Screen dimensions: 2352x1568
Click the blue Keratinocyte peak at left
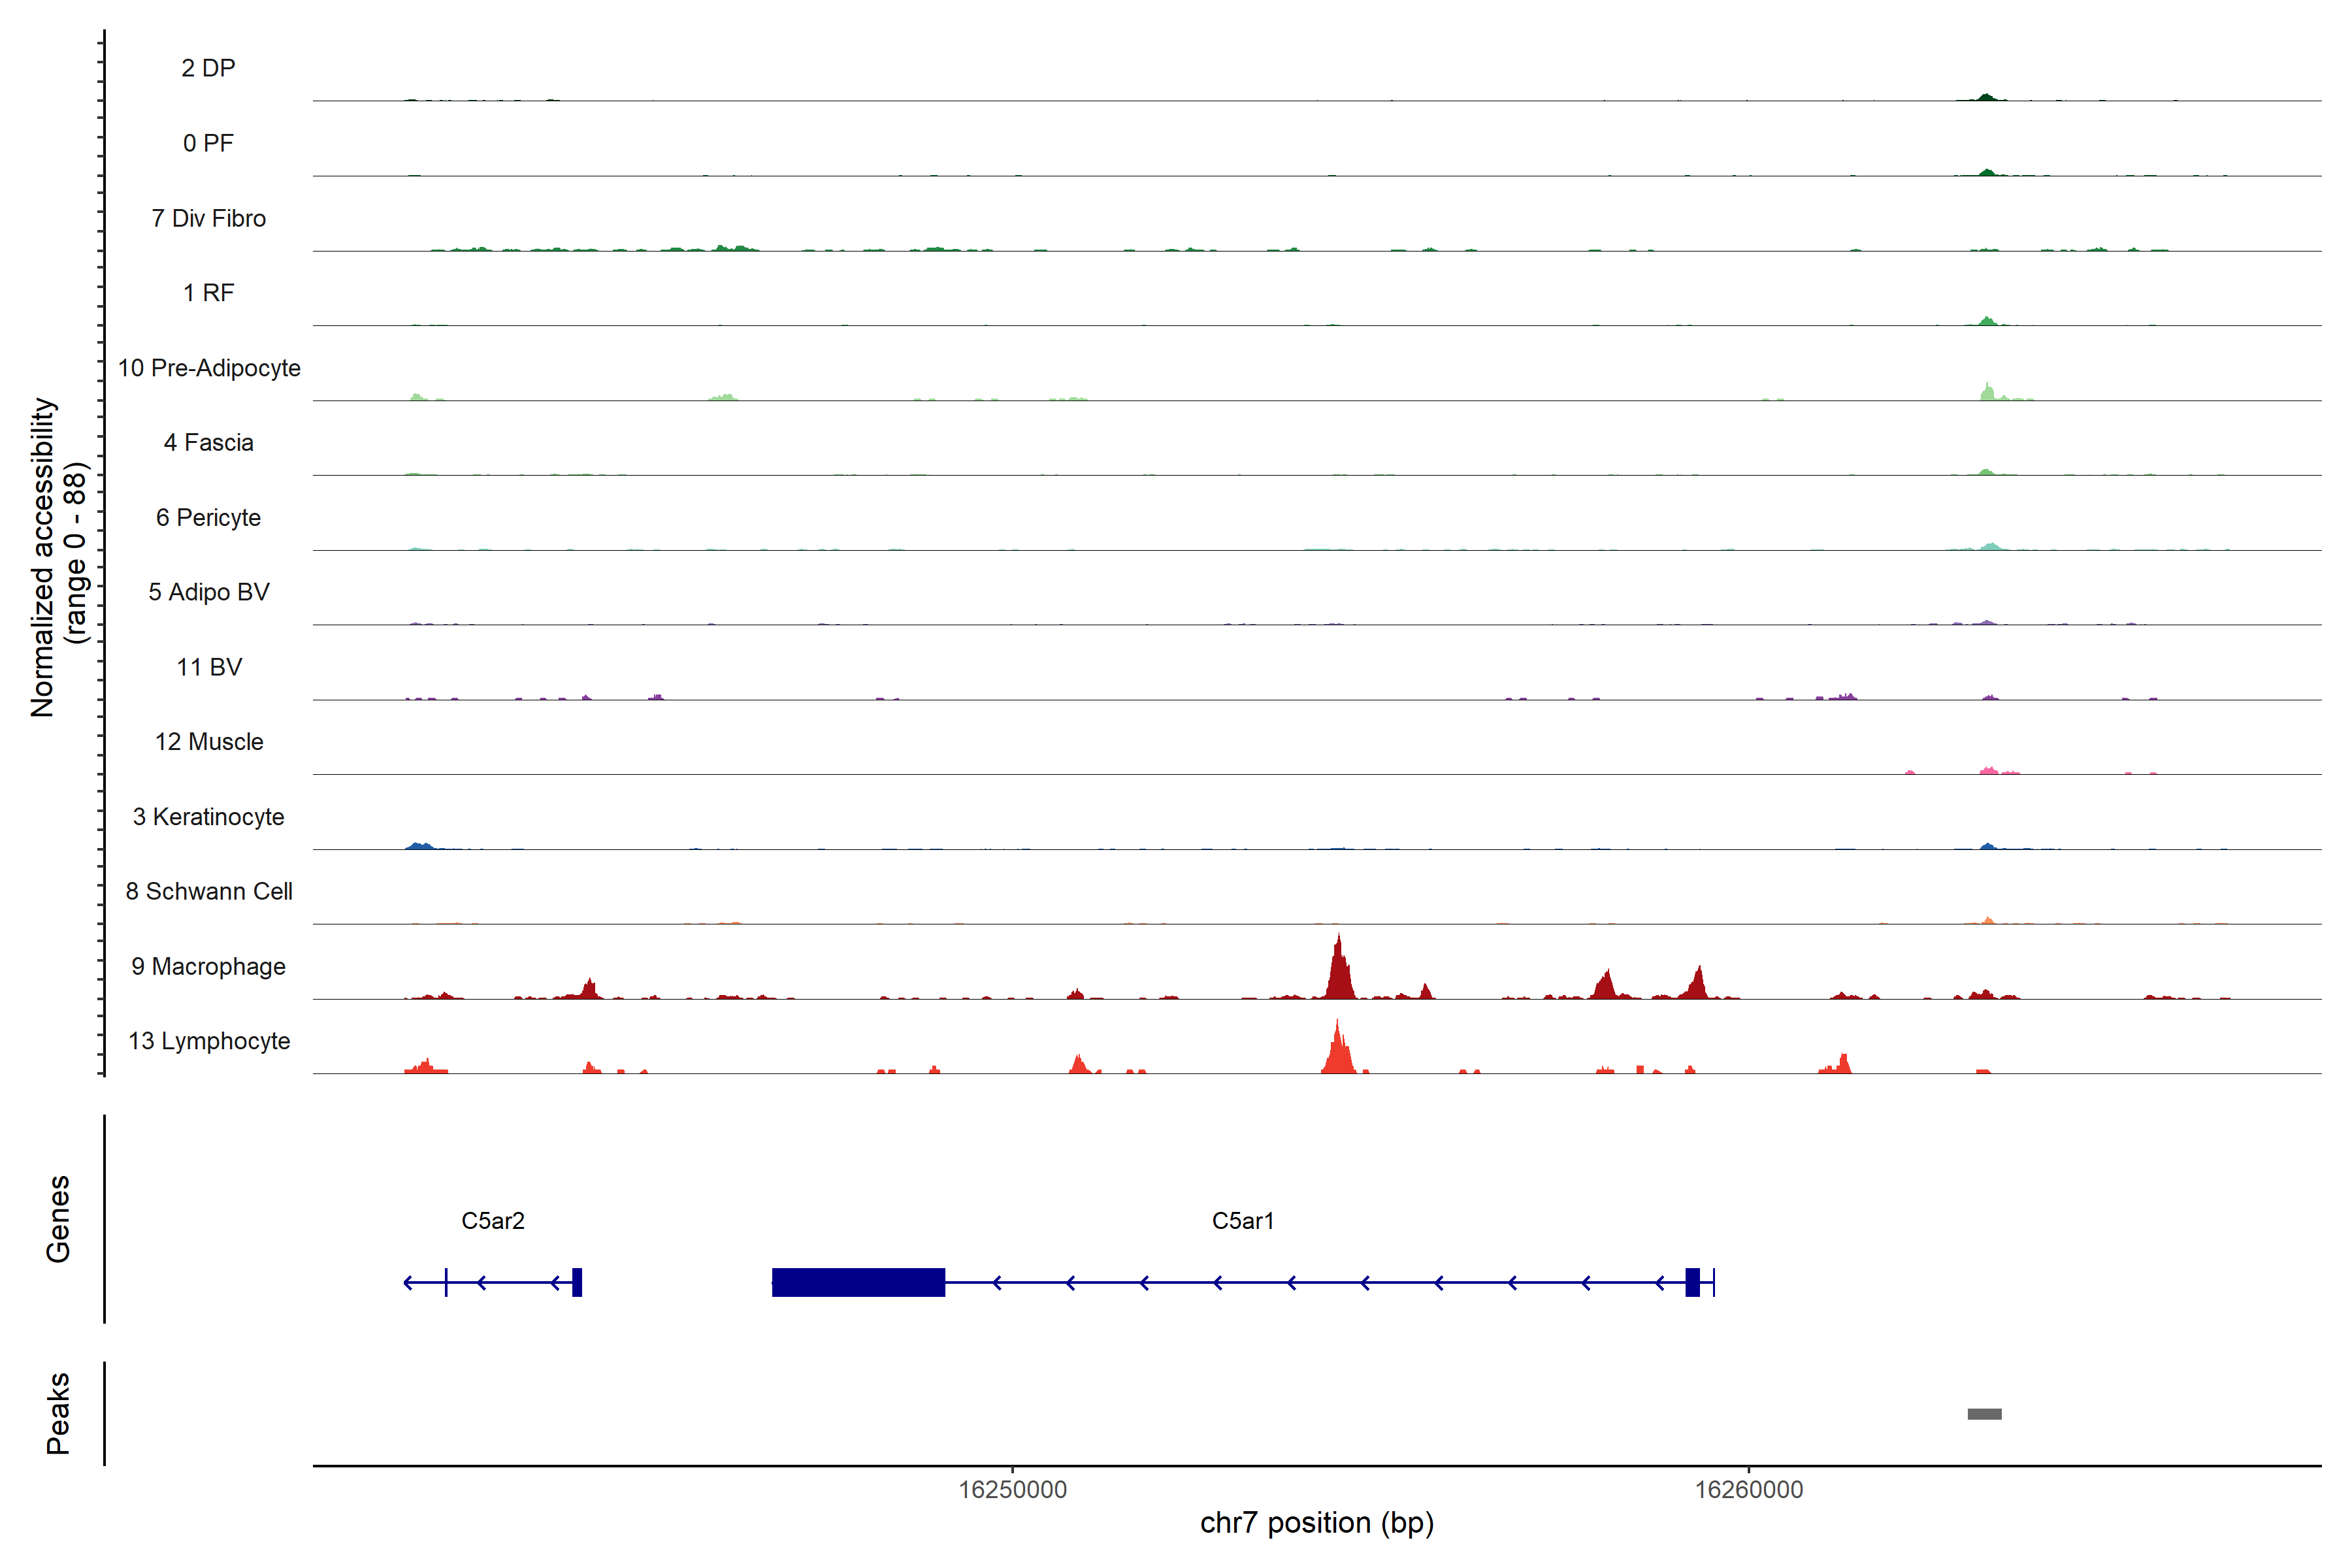tap(419, 846)
